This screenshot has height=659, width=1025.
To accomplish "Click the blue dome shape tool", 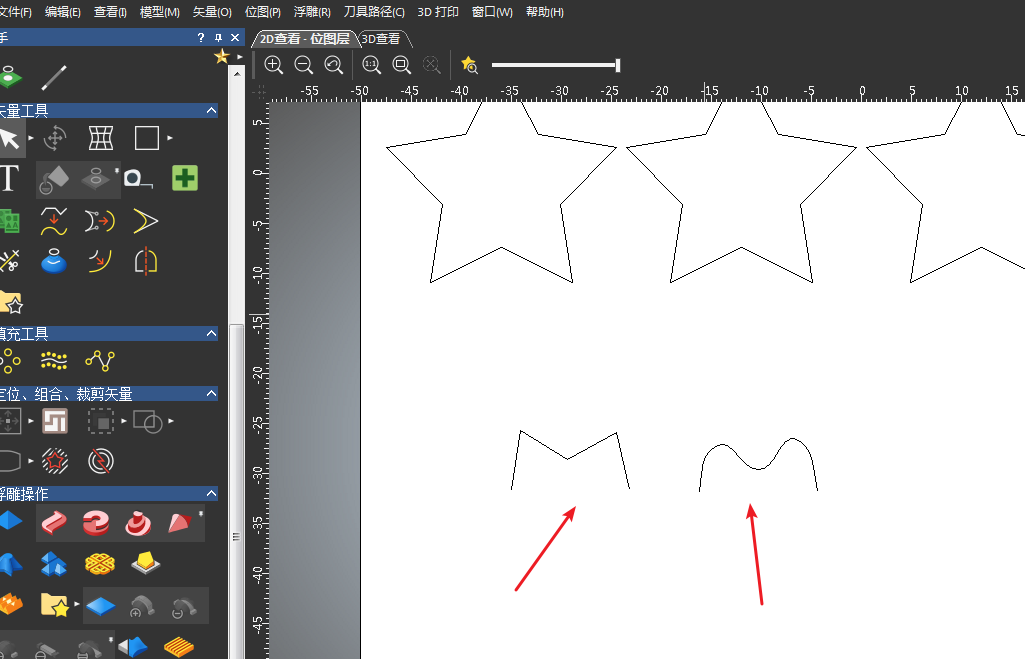I will coord(54,261).
